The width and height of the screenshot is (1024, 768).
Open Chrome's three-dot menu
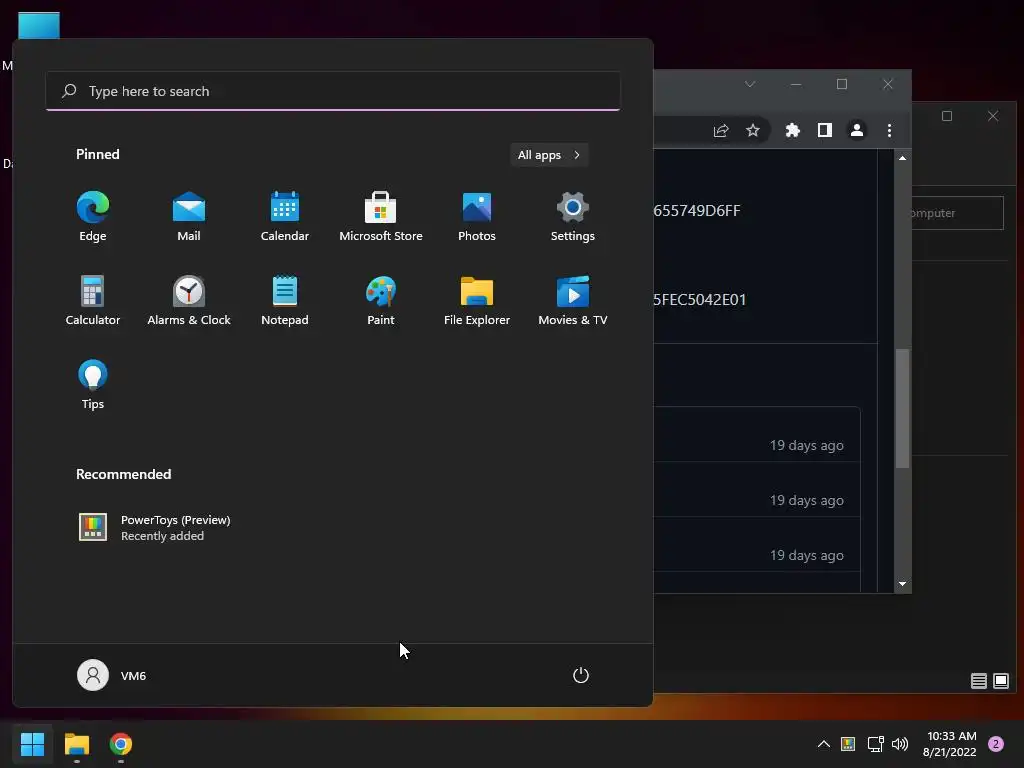889,131
